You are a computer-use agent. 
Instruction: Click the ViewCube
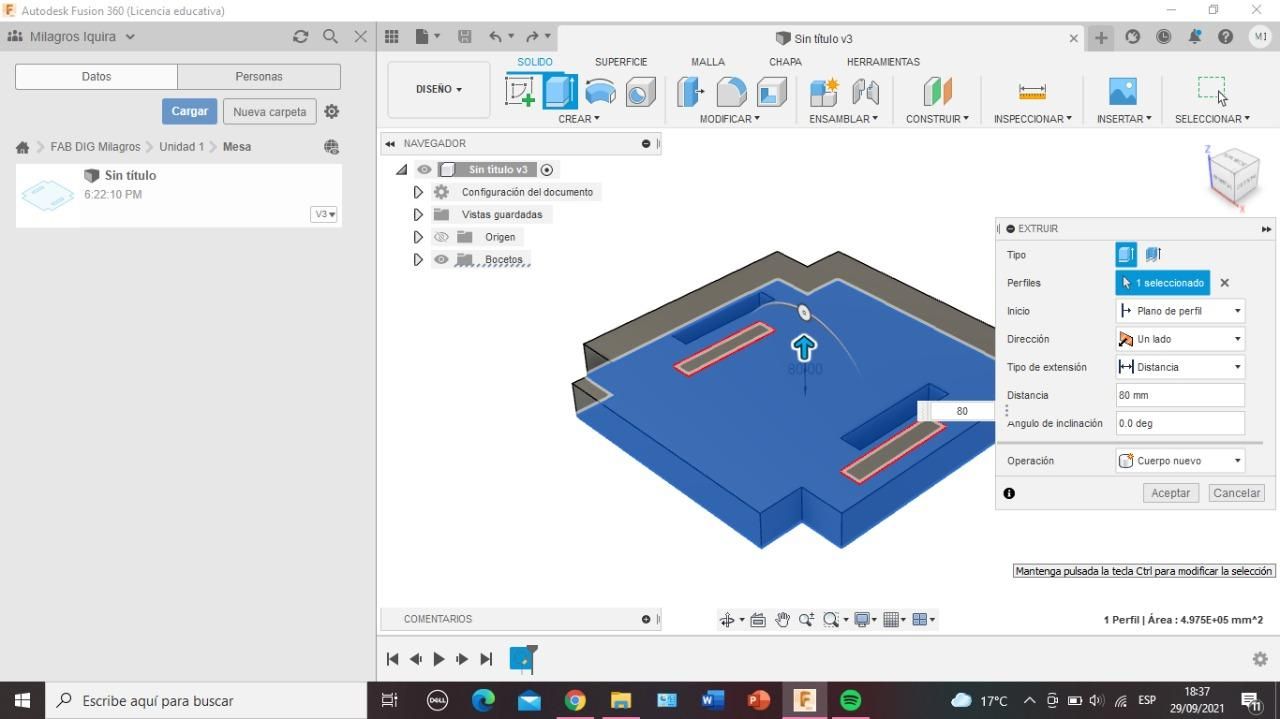pos(1232,176)
